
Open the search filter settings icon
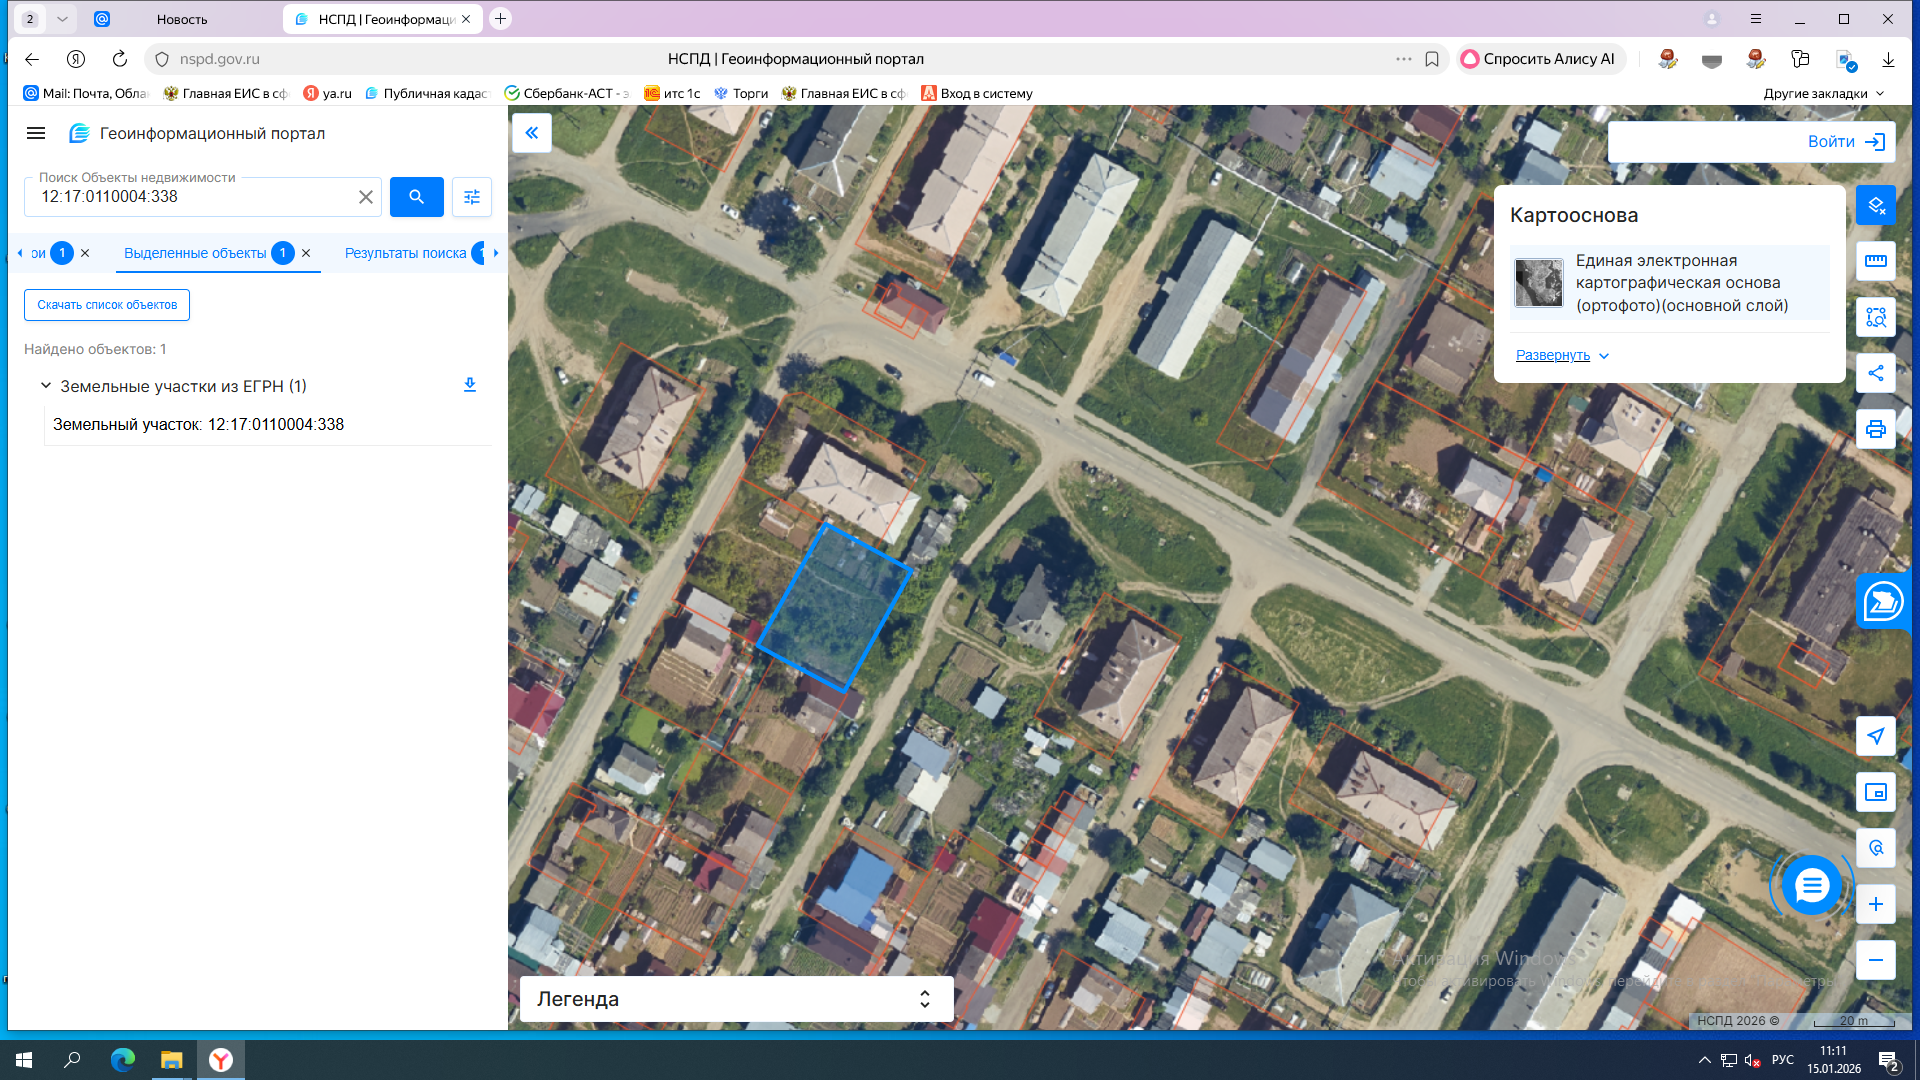472,197
